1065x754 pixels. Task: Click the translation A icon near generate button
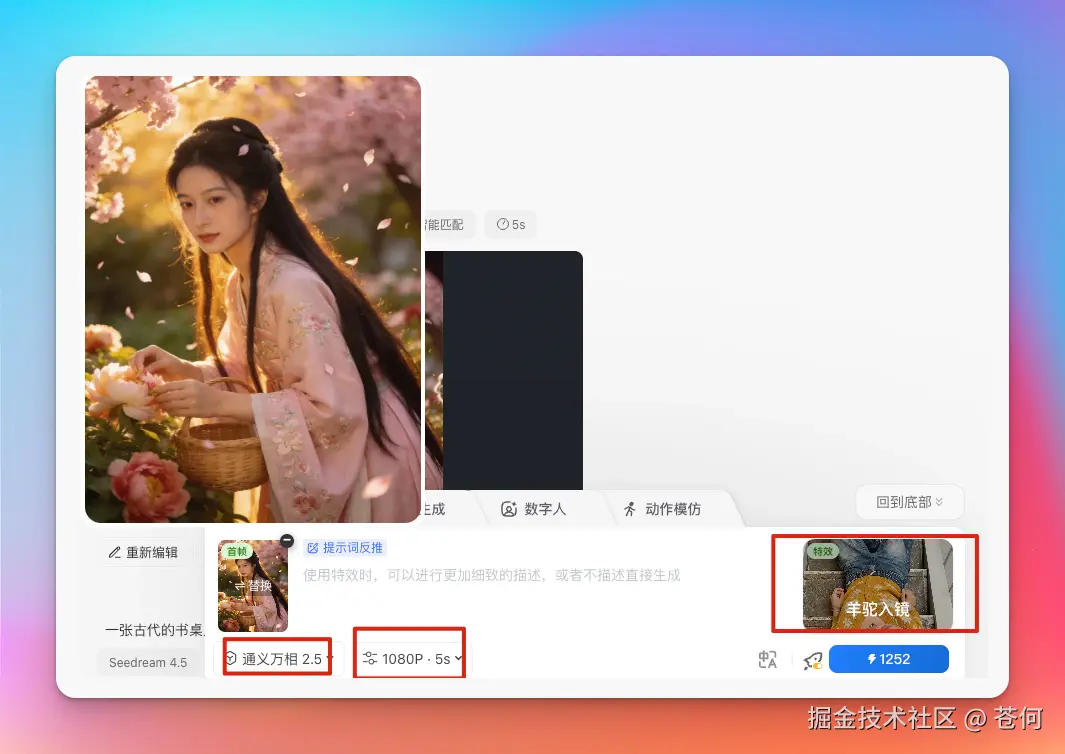767,659
